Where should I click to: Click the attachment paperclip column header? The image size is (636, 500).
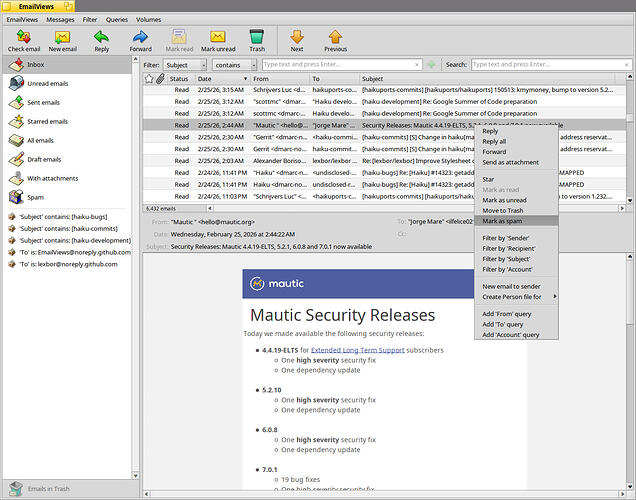coord(161,79)
